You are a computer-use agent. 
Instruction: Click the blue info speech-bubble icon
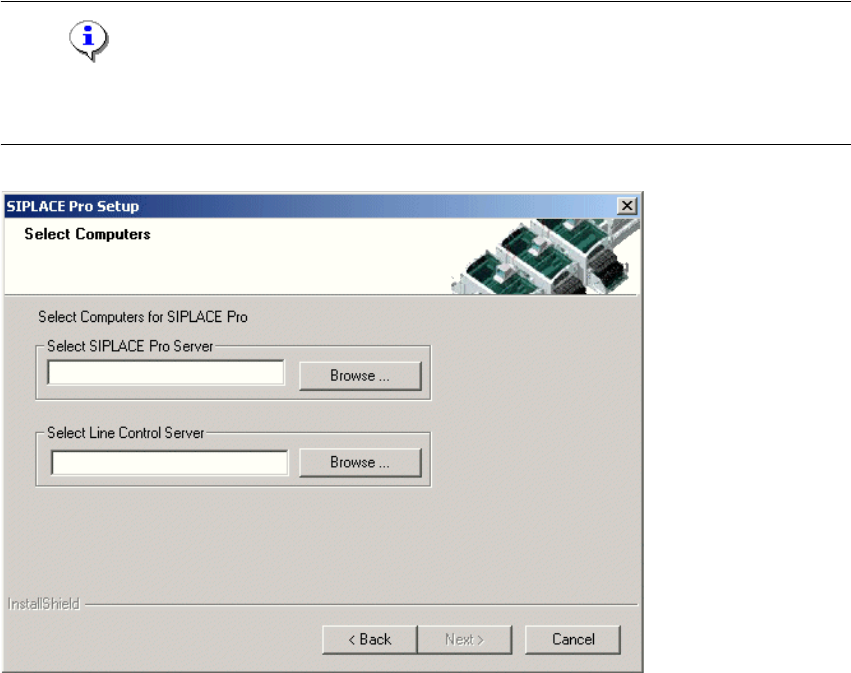point(88,41)
